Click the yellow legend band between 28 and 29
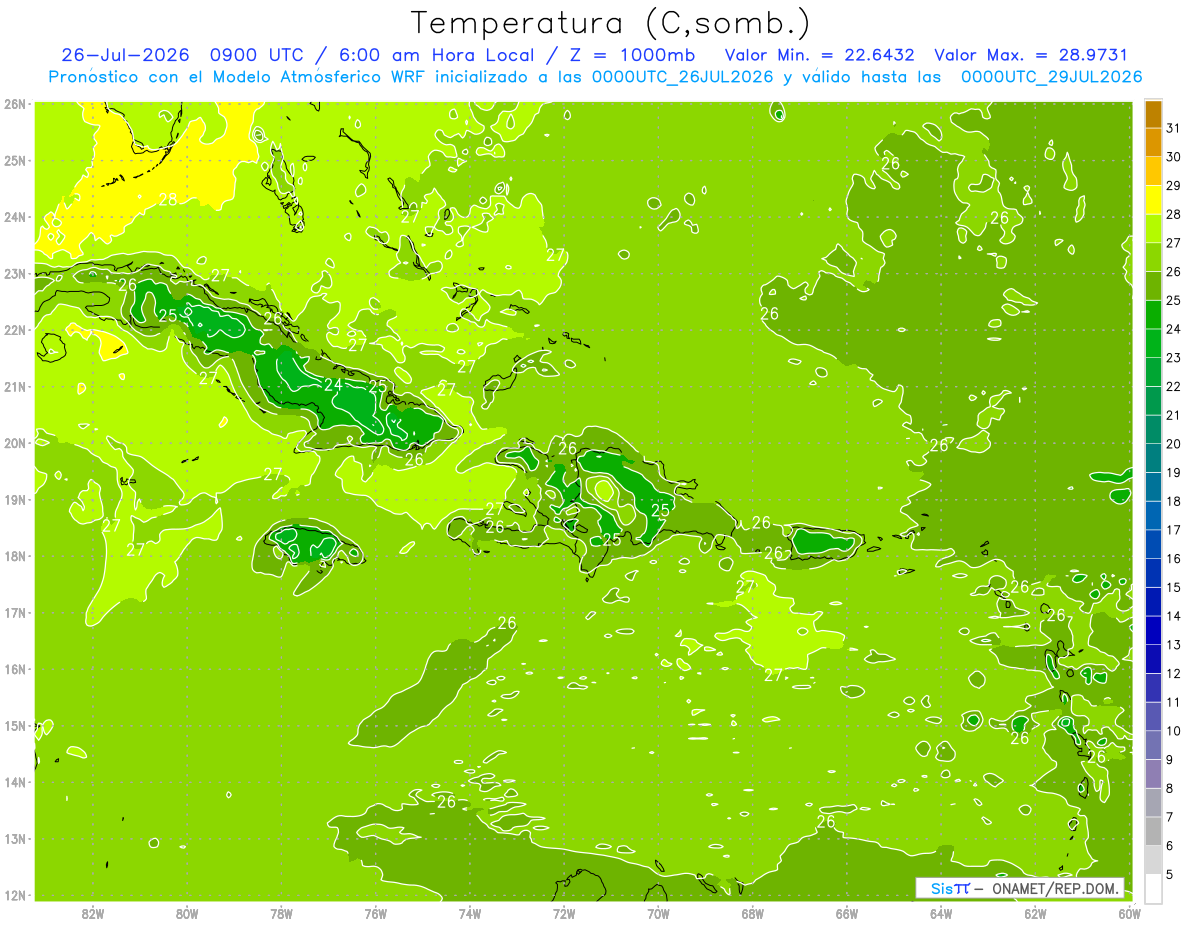 (x=1153, y=199)
